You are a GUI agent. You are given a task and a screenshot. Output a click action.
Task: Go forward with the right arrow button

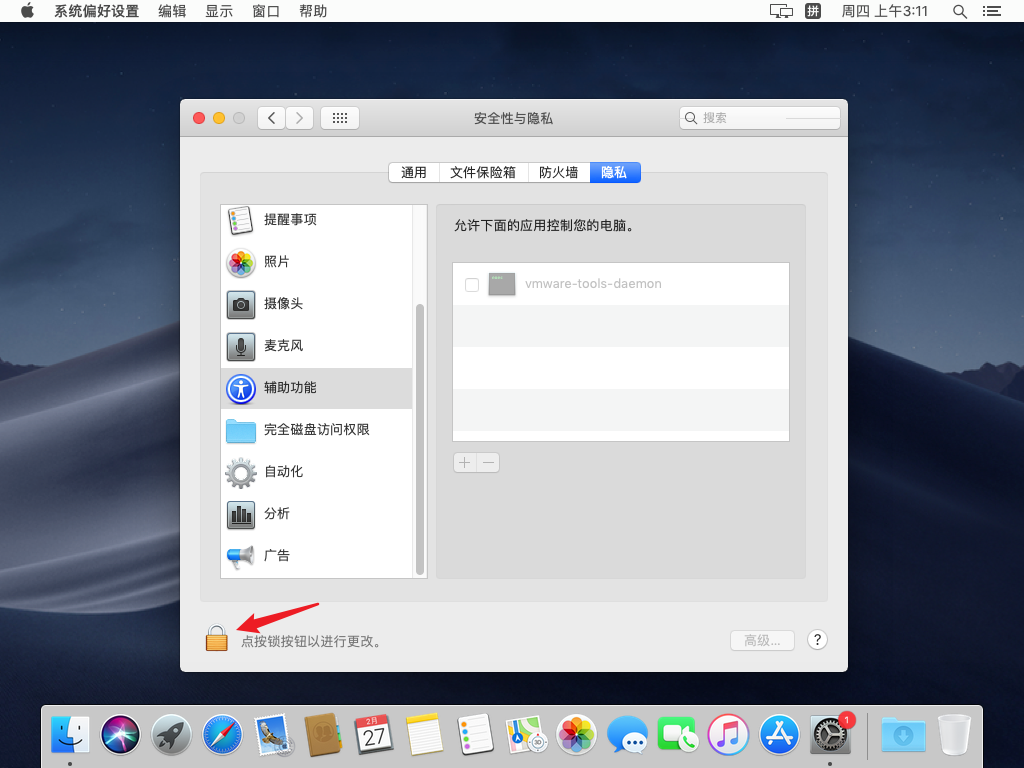pyautogui.click(x=299, y=118)
